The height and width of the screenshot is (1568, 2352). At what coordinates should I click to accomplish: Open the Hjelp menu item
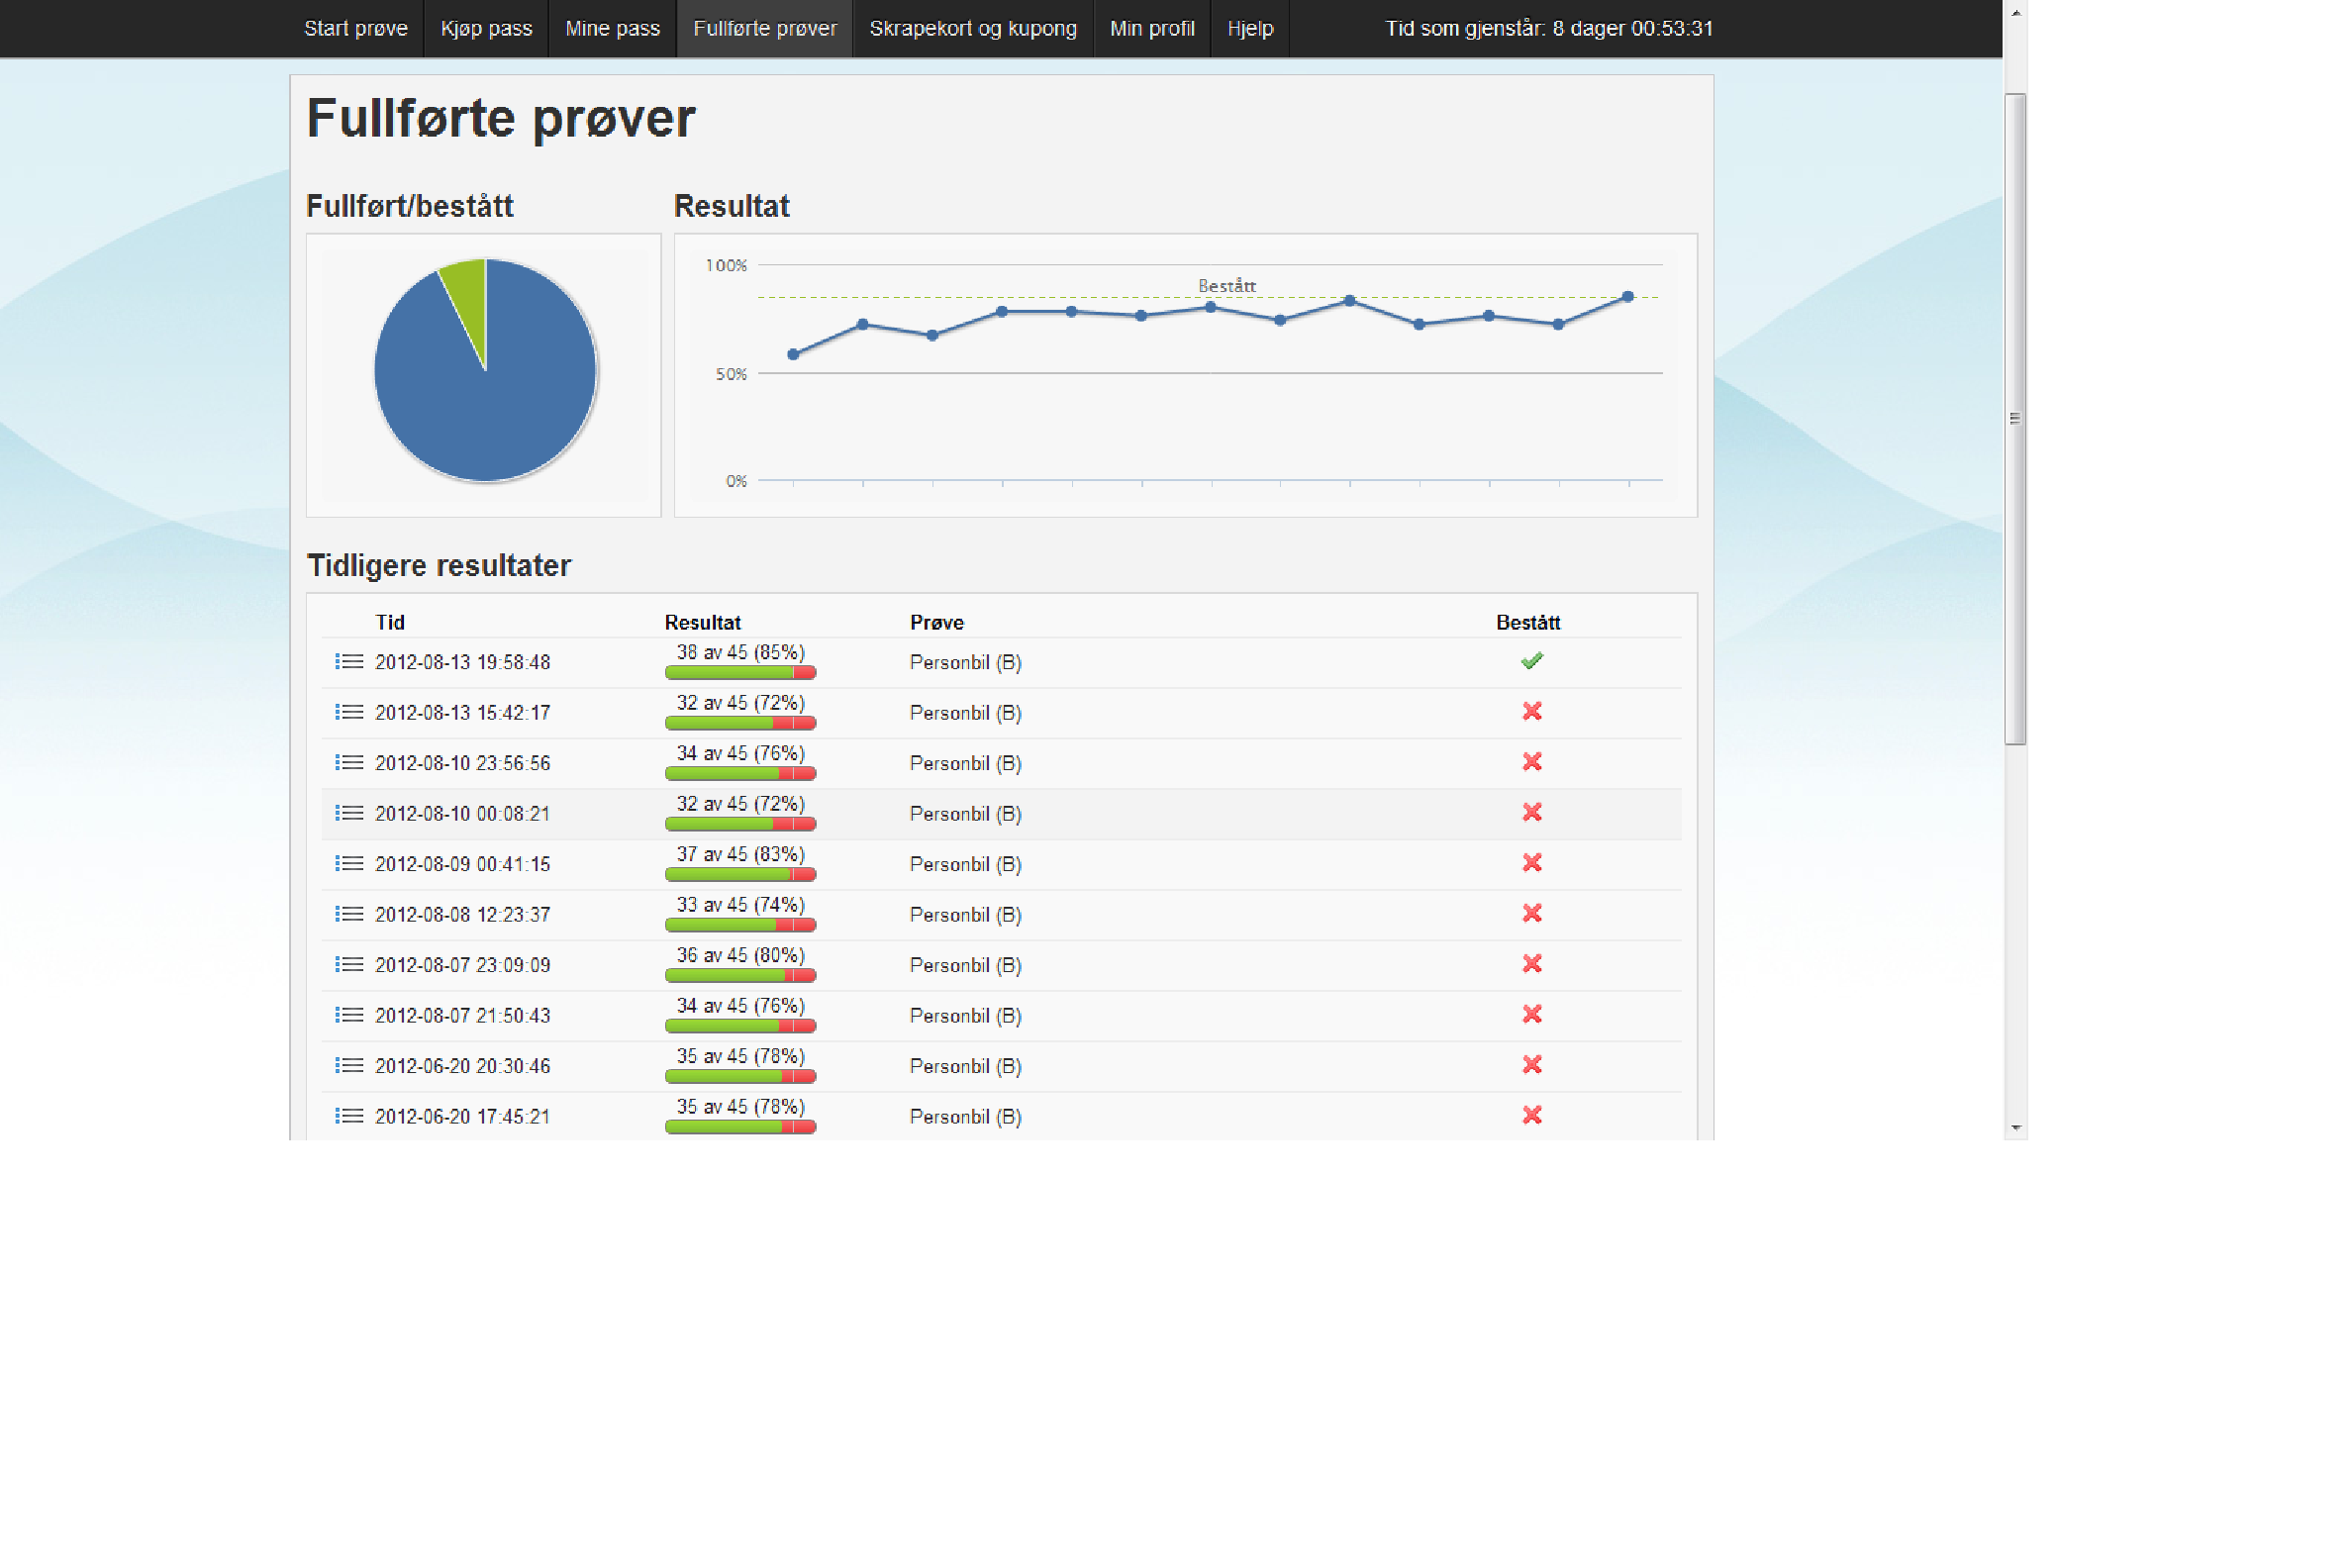[x=1250, y=28]
